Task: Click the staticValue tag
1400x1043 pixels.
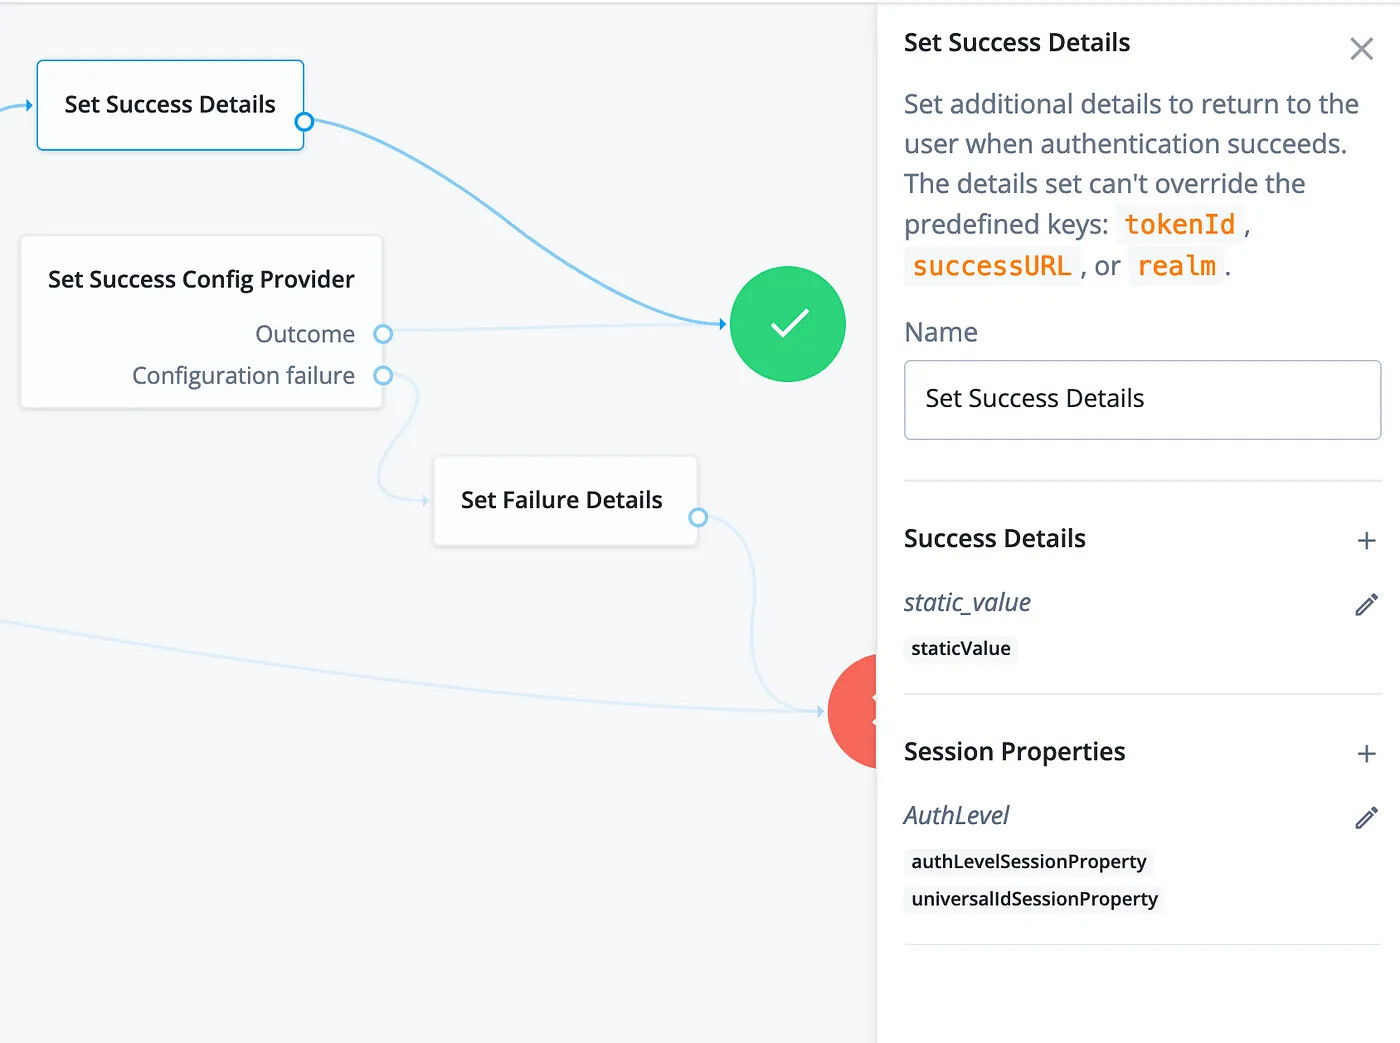Action: tap(960, 649)
